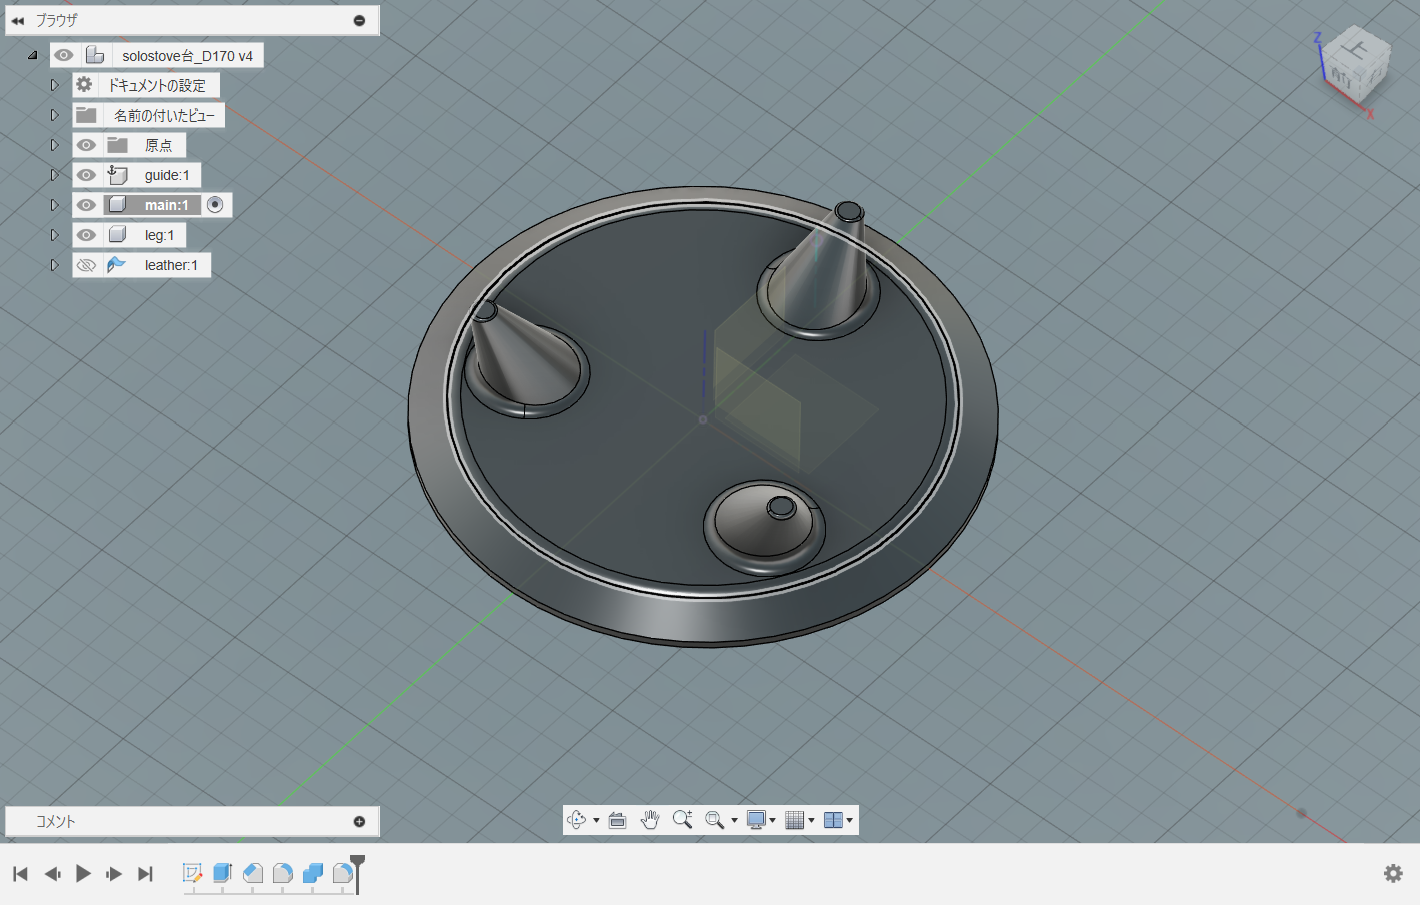Select the Orbit navigation tool
Viewport: 1420px width, 905px height.
pos(577,820)
